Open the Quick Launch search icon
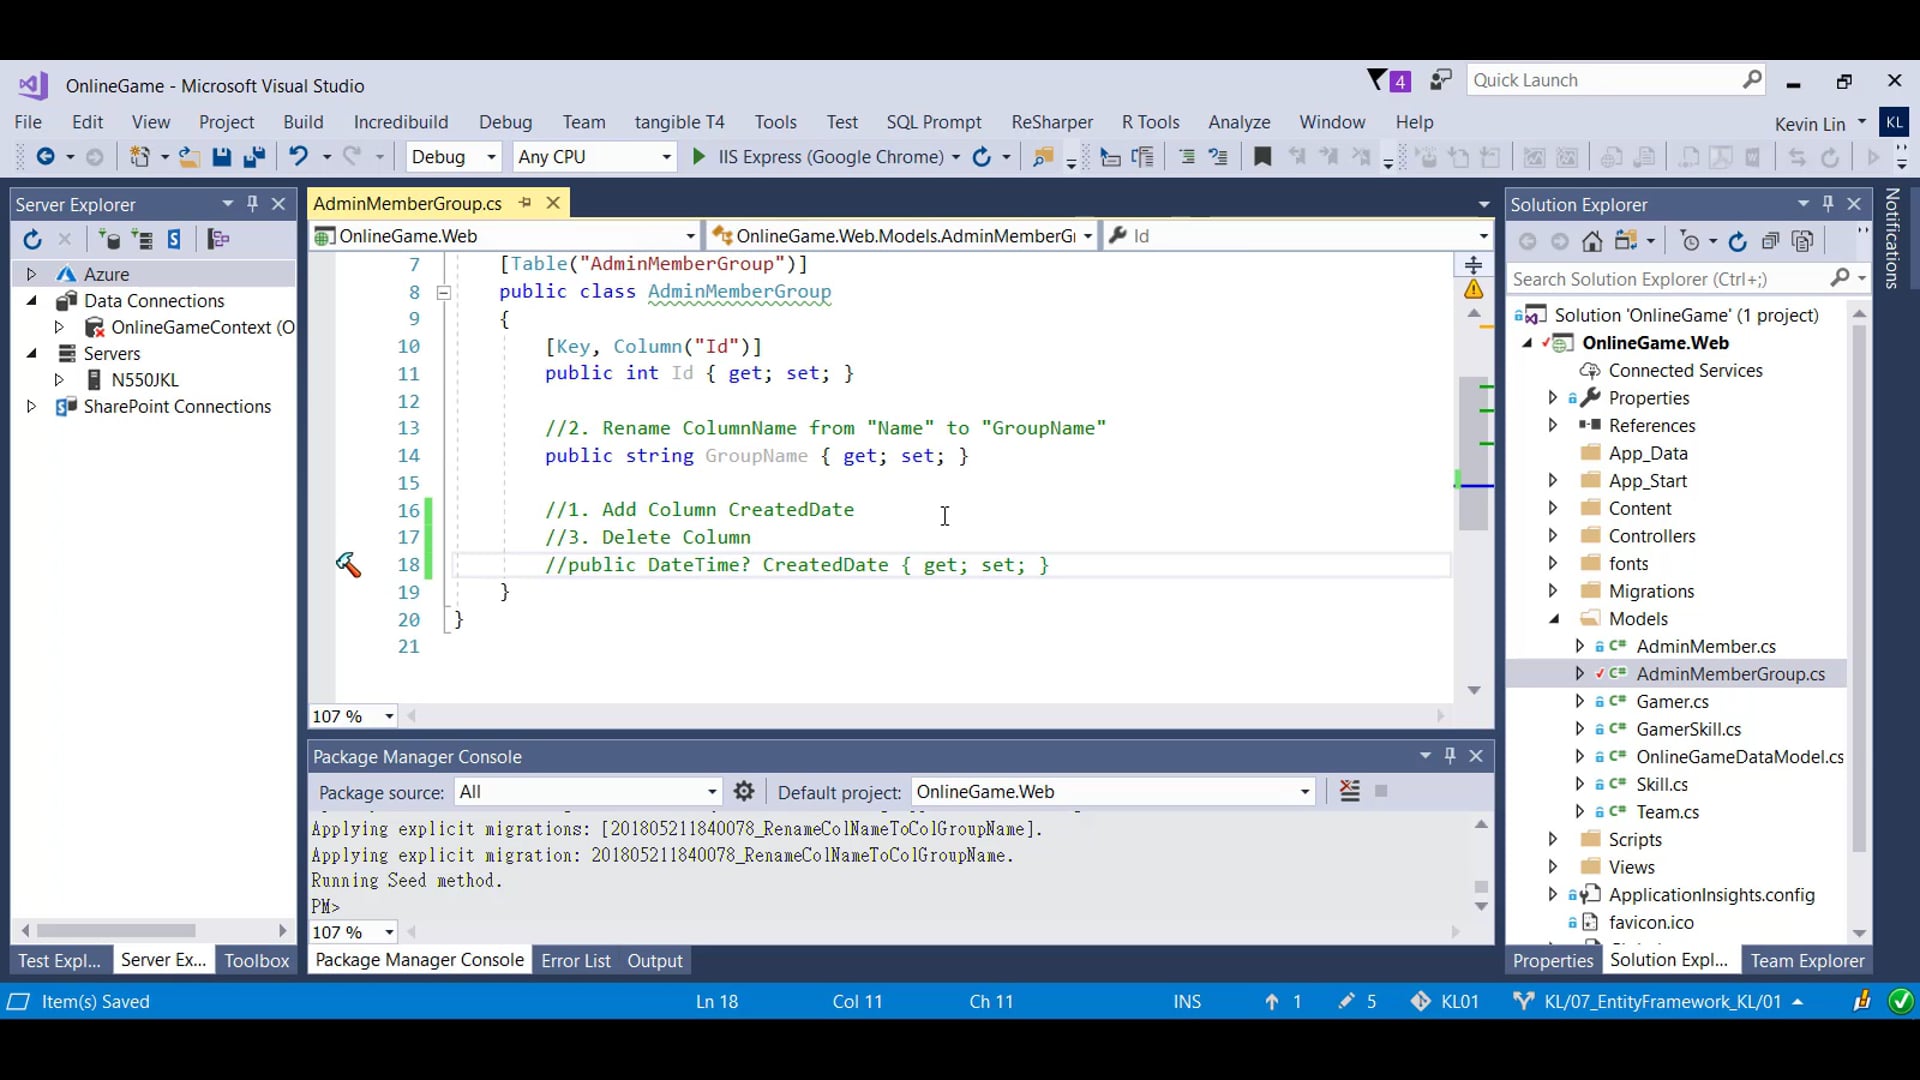1920x1080 pixels. point(1752,79)
